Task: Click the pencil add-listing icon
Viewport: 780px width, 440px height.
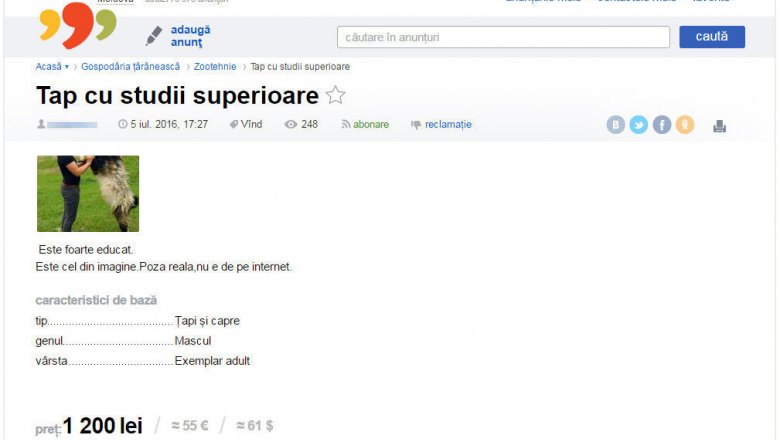Action: click(154, 36)
